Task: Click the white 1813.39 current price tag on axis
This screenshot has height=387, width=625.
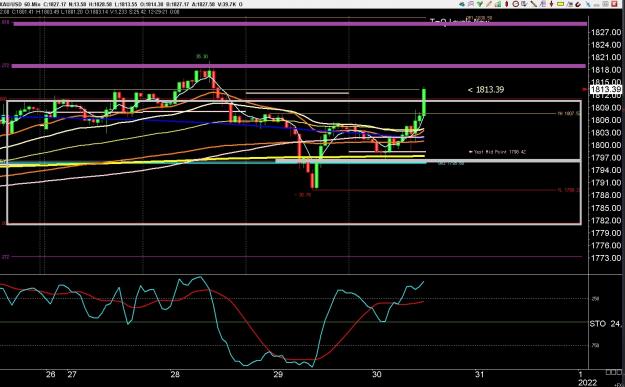Action: pos(606,90)
